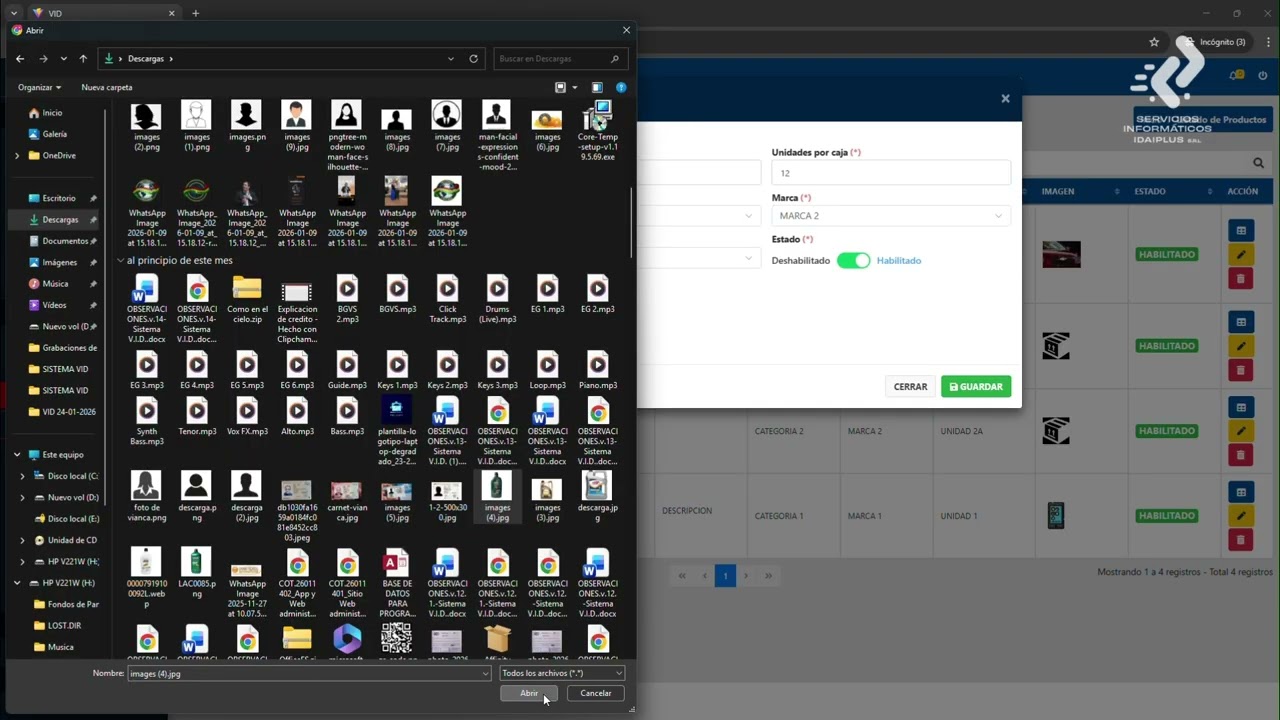This screenshot has width=1280, height=720.
Task: Click the forward navigation arrow in Abrir dialog
Action: pos(41,59)
